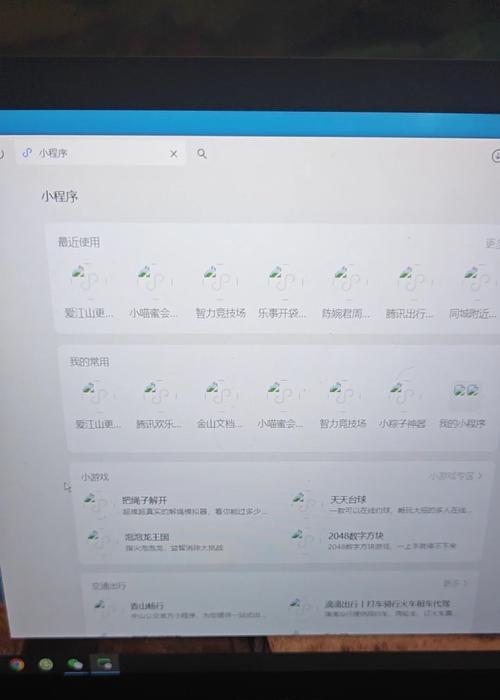Open the first mini program under 交通出行
500x700 pixels.
tap(179, 609)
